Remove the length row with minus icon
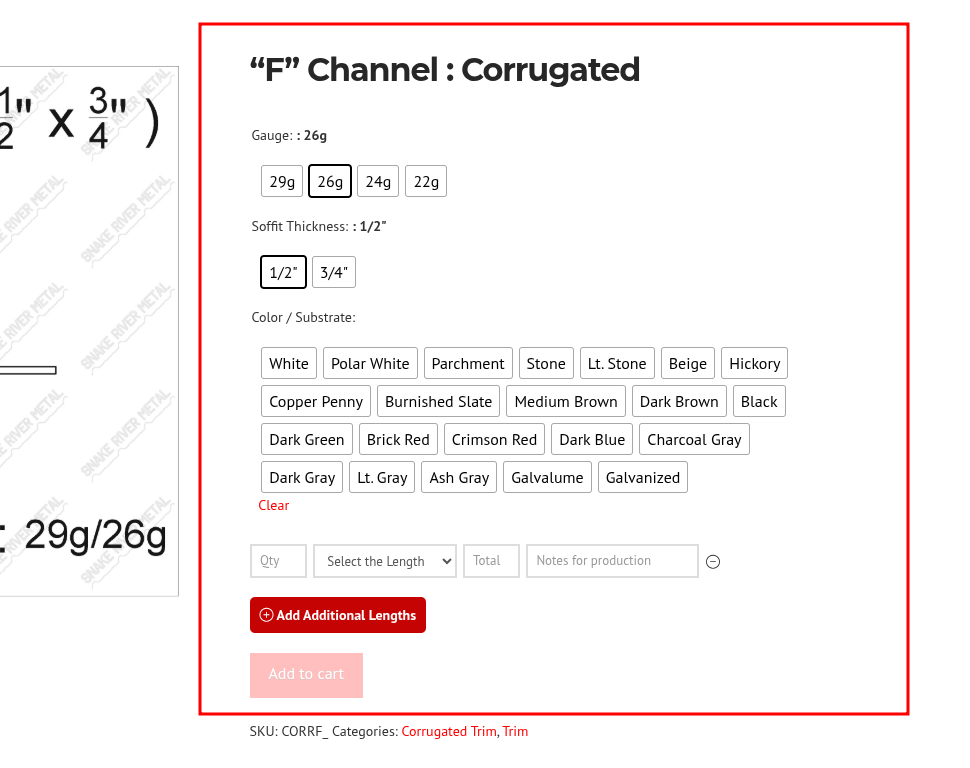 click(713, 561)
